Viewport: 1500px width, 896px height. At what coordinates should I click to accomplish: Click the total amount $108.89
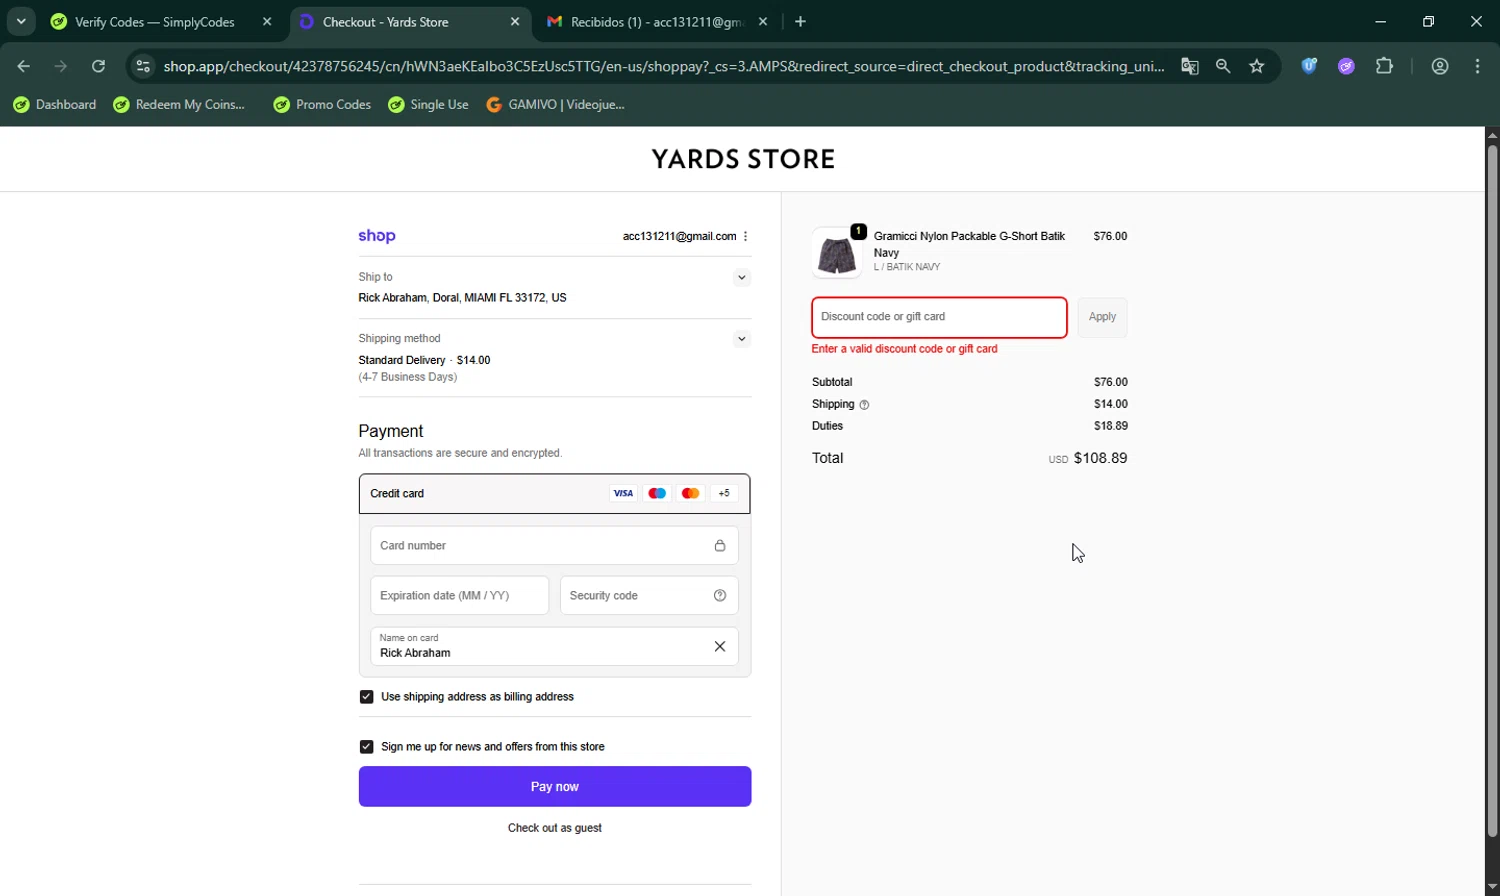click(1100, 458)
